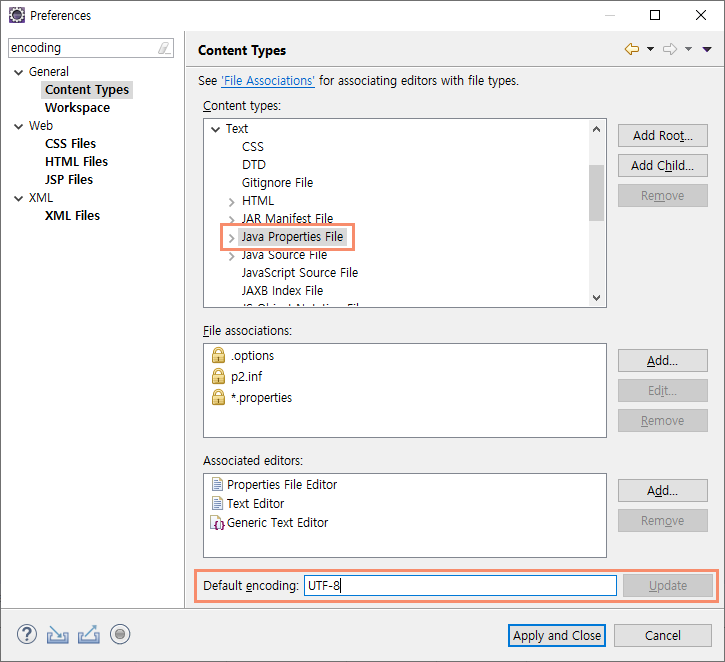725x662 pixels.
Task: Select the *.properties file association
Action: (261, 398)
